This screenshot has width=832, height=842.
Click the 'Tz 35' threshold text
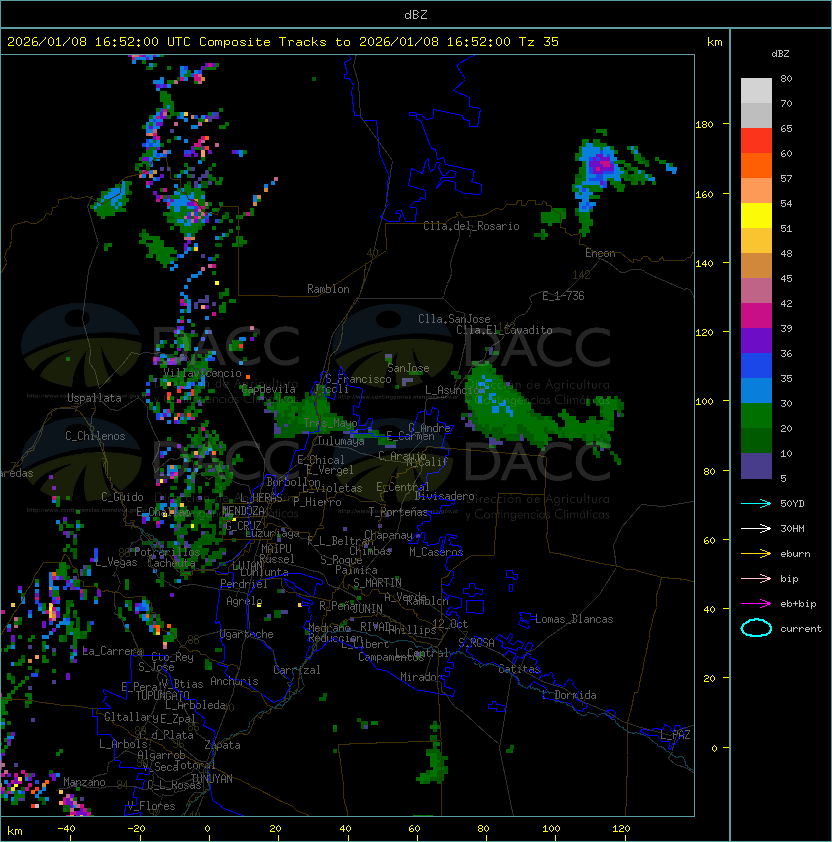539,42
